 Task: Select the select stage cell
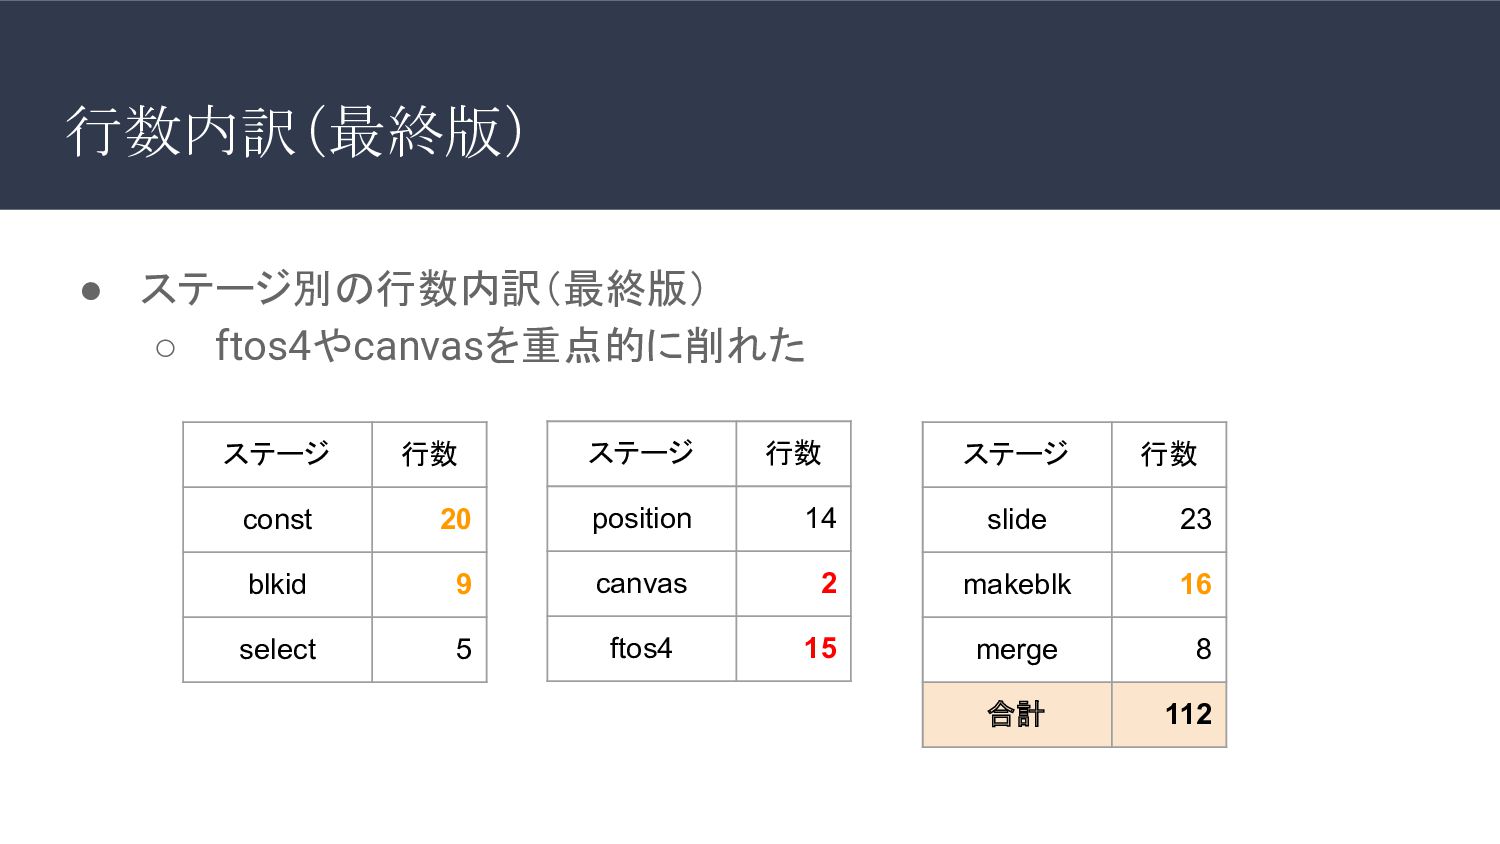[x=277, y=650]
